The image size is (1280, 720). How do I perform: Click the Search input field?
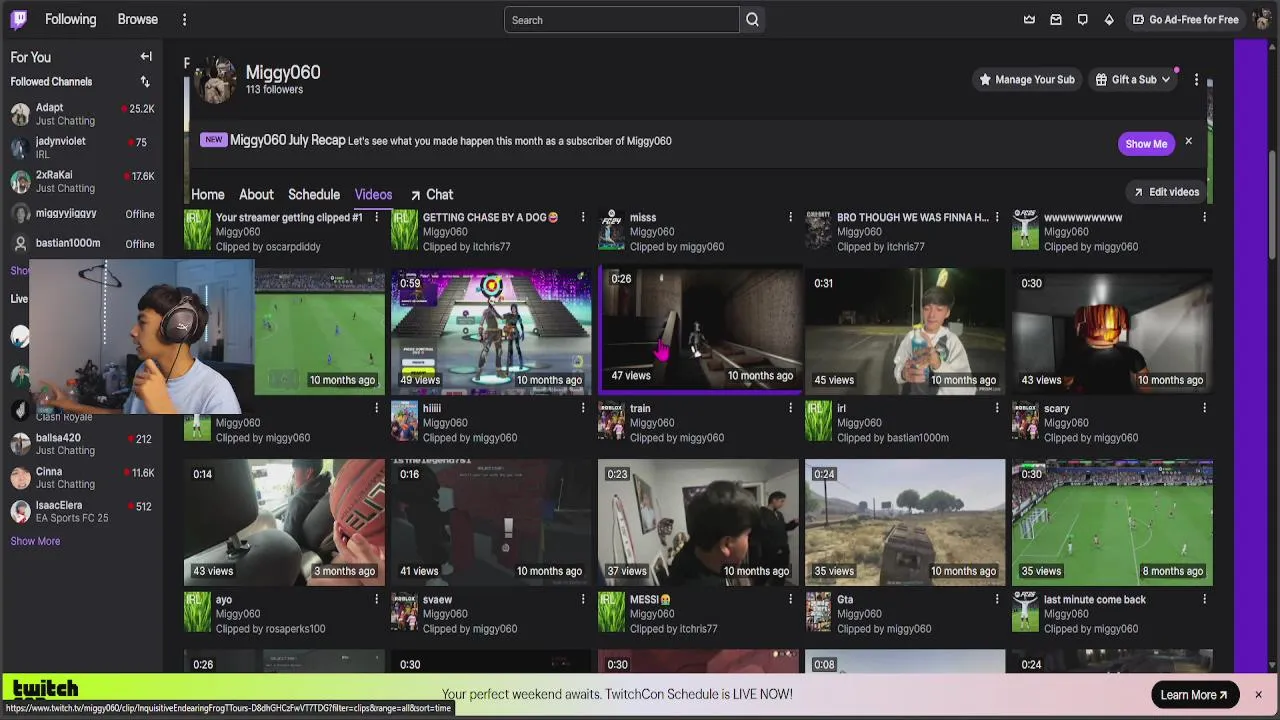(x=622, y=20)
